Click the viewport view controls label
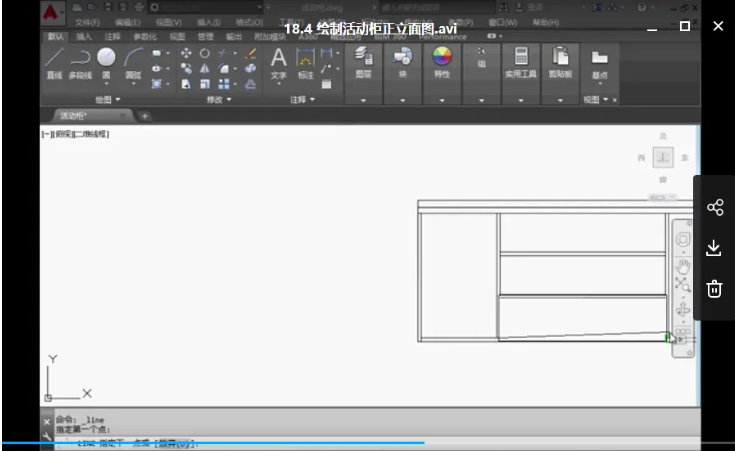This screenshot has width=735, height=451. [75, 134]
